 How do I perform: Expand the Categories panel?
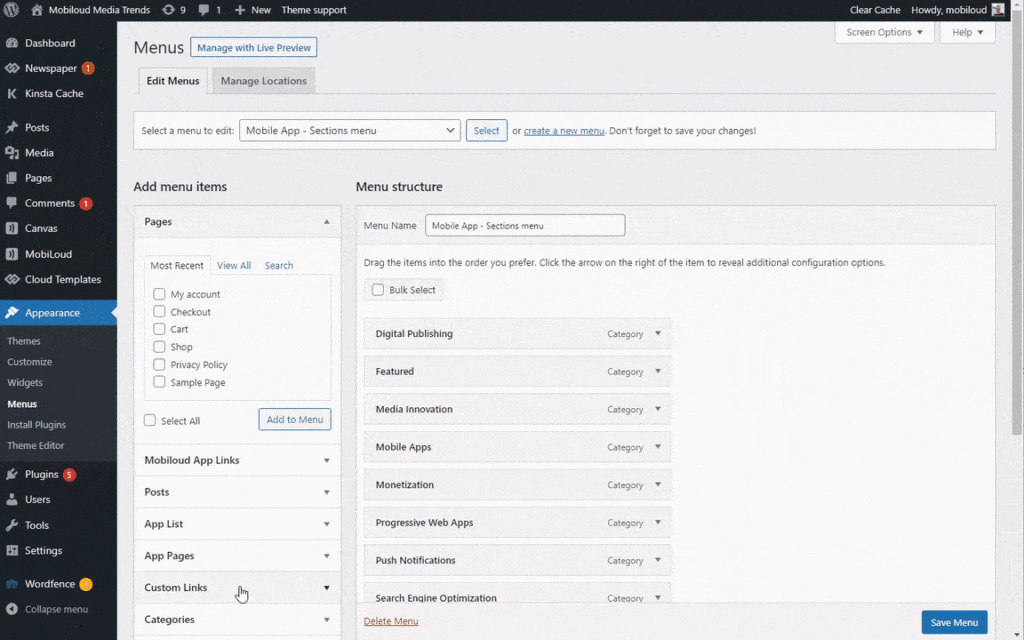[237, 620]
